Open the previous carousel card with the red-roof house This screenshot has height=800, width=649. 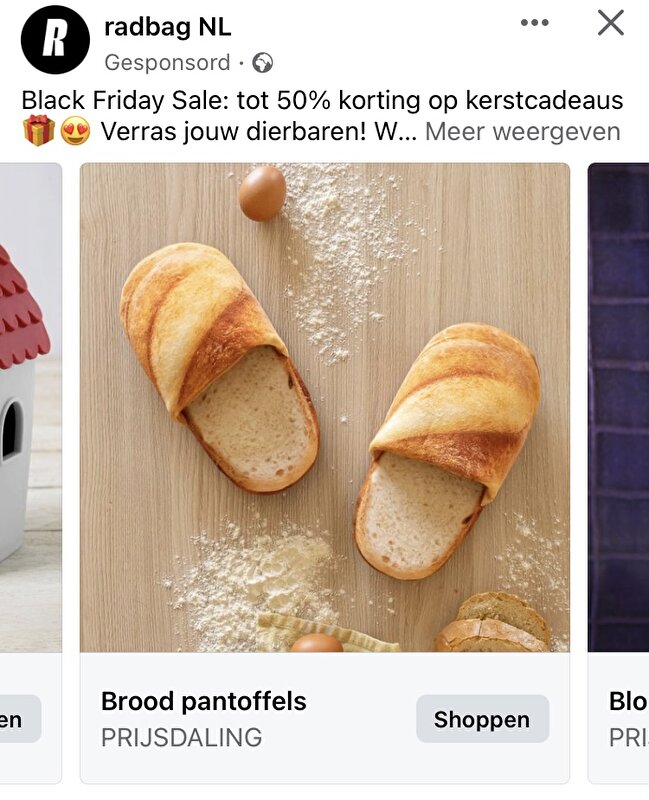tap(31, 407)
